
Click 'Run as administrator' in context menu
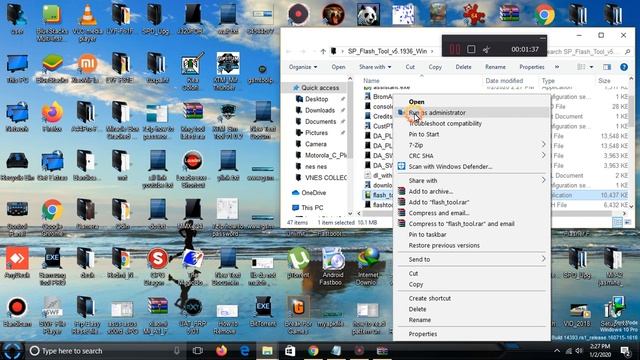coord(437,113)
